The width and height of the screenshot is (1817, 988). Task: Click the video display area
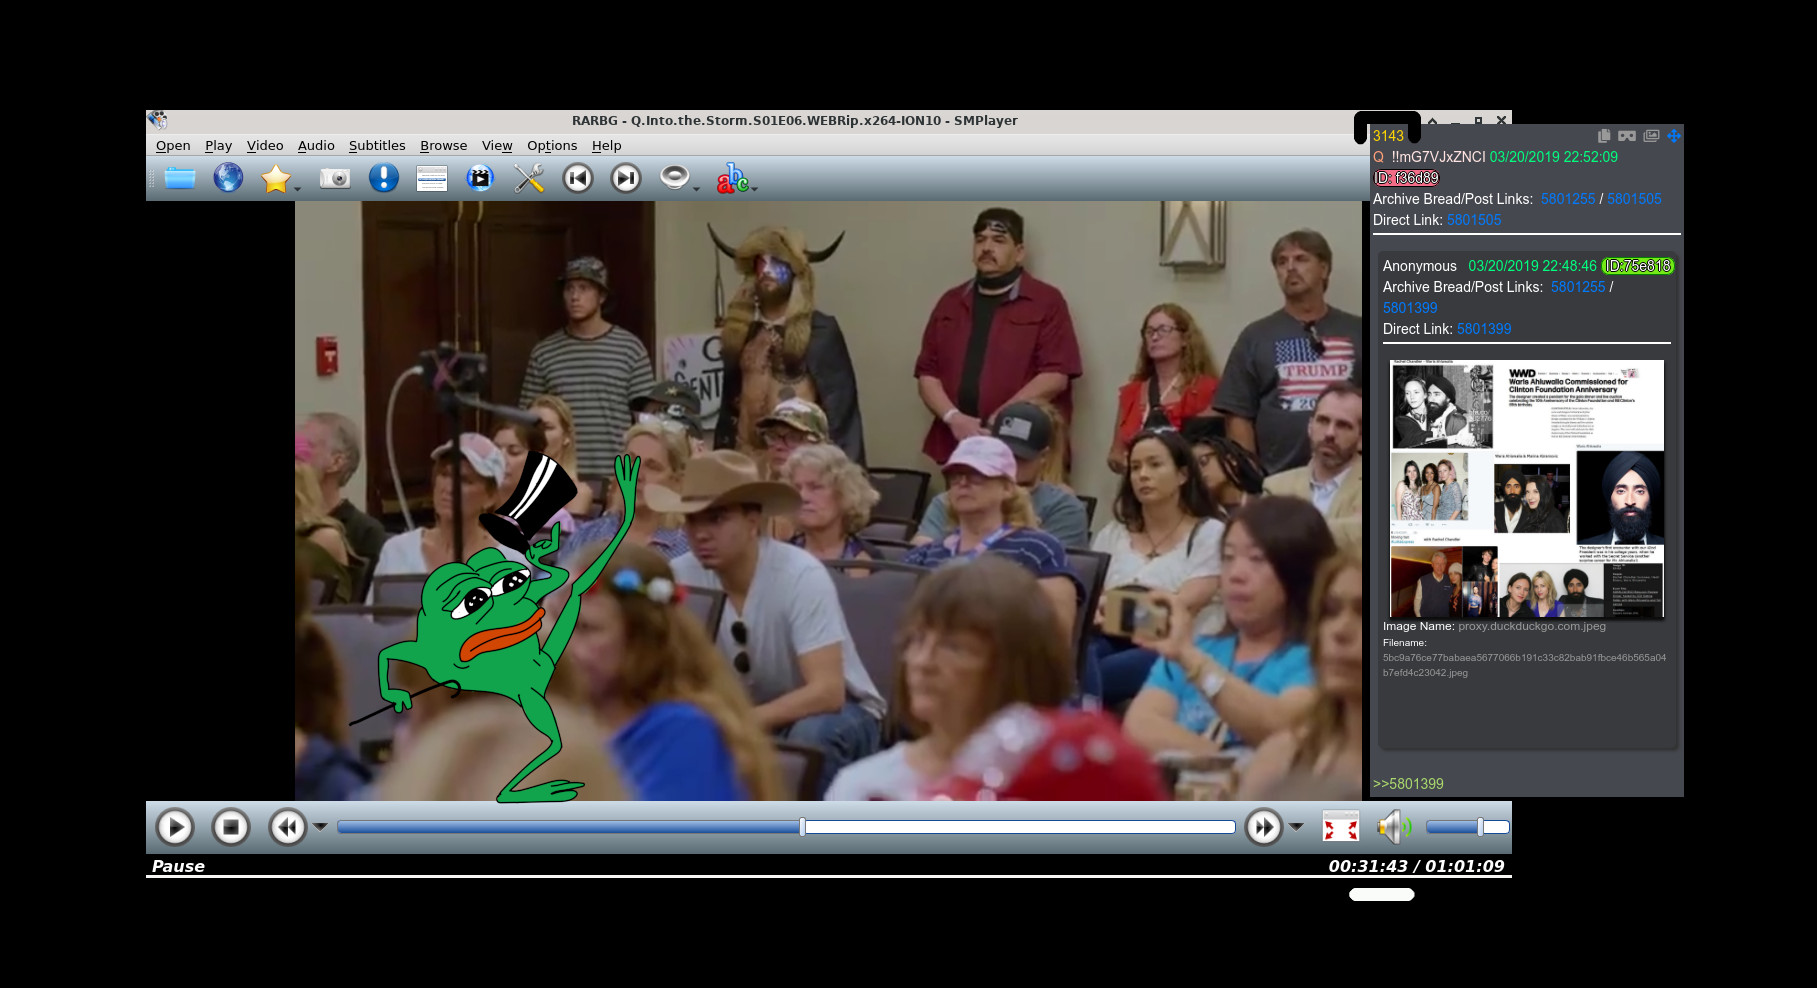pyautogui.click(x=828, y=500)
